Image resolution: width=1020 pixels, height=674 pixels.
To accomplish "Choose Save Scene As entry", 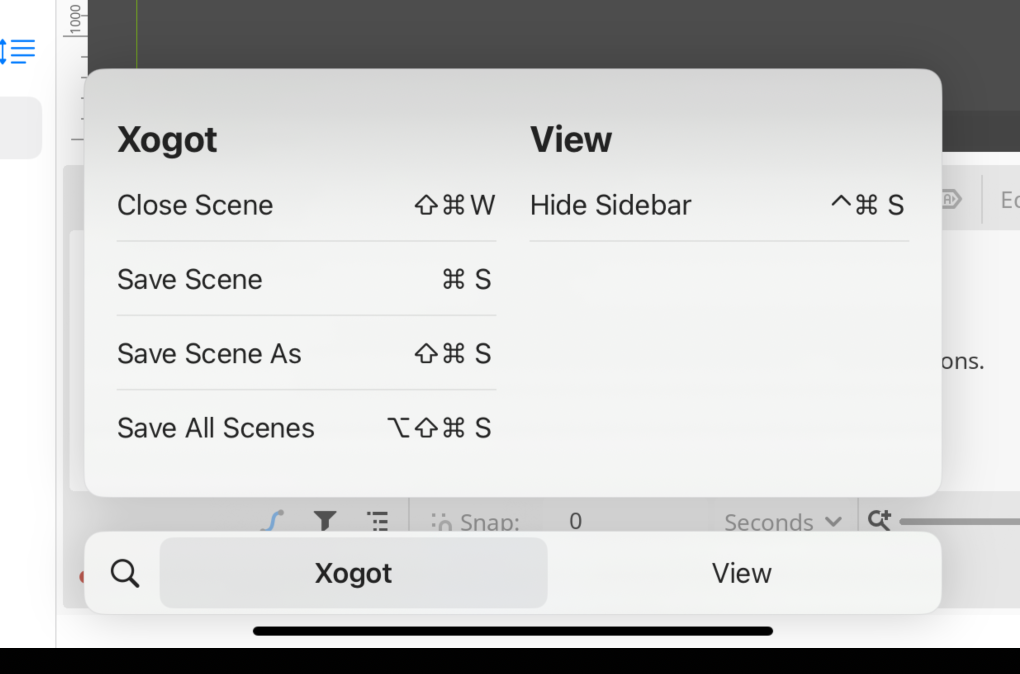I will pos(306,353).
